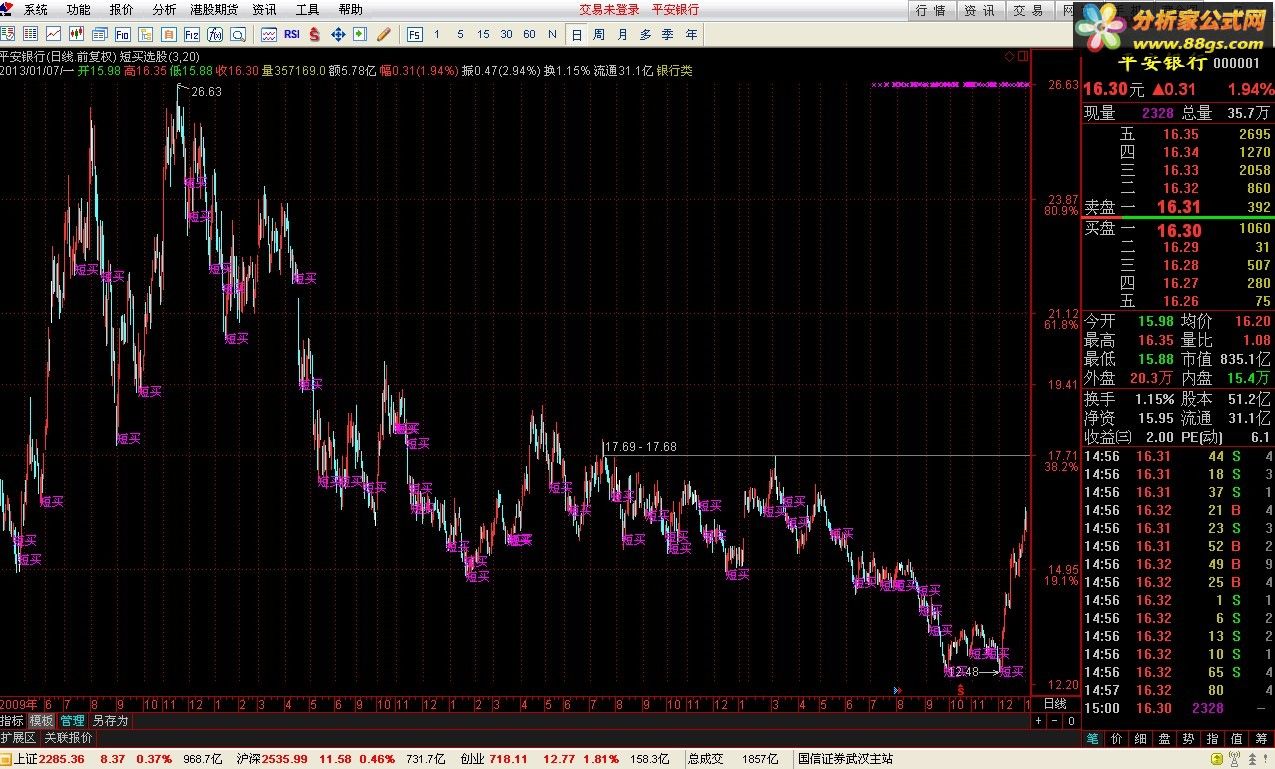Switch to multi-day 多 period
Image resolution: width=1275 pixels, height=769 pixels.
coord(645,34)
